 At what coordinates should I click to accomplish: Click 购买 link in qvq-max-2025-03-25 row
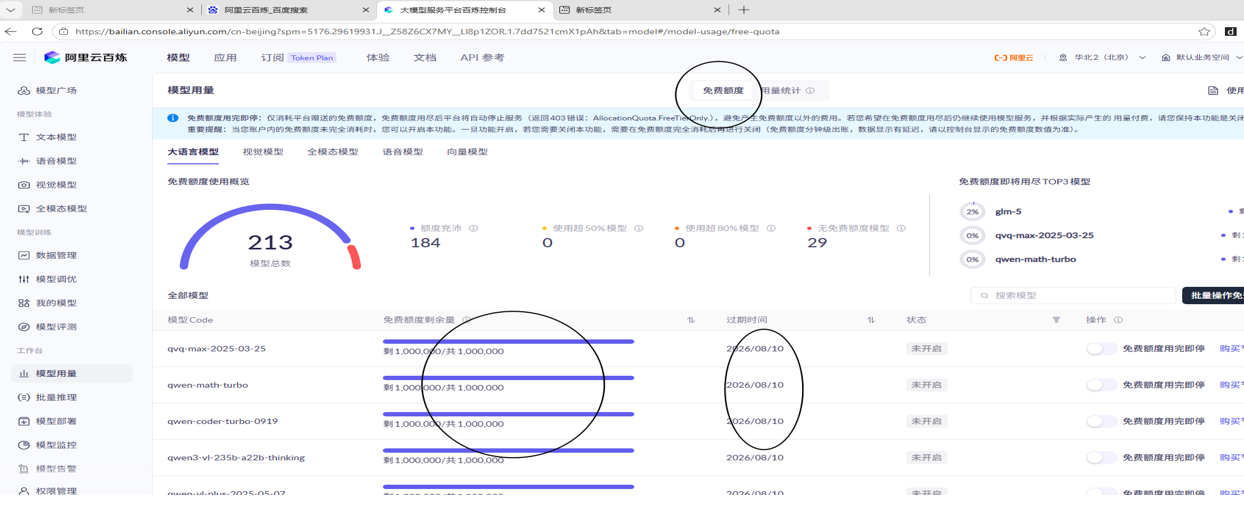tap(1231, 349)
